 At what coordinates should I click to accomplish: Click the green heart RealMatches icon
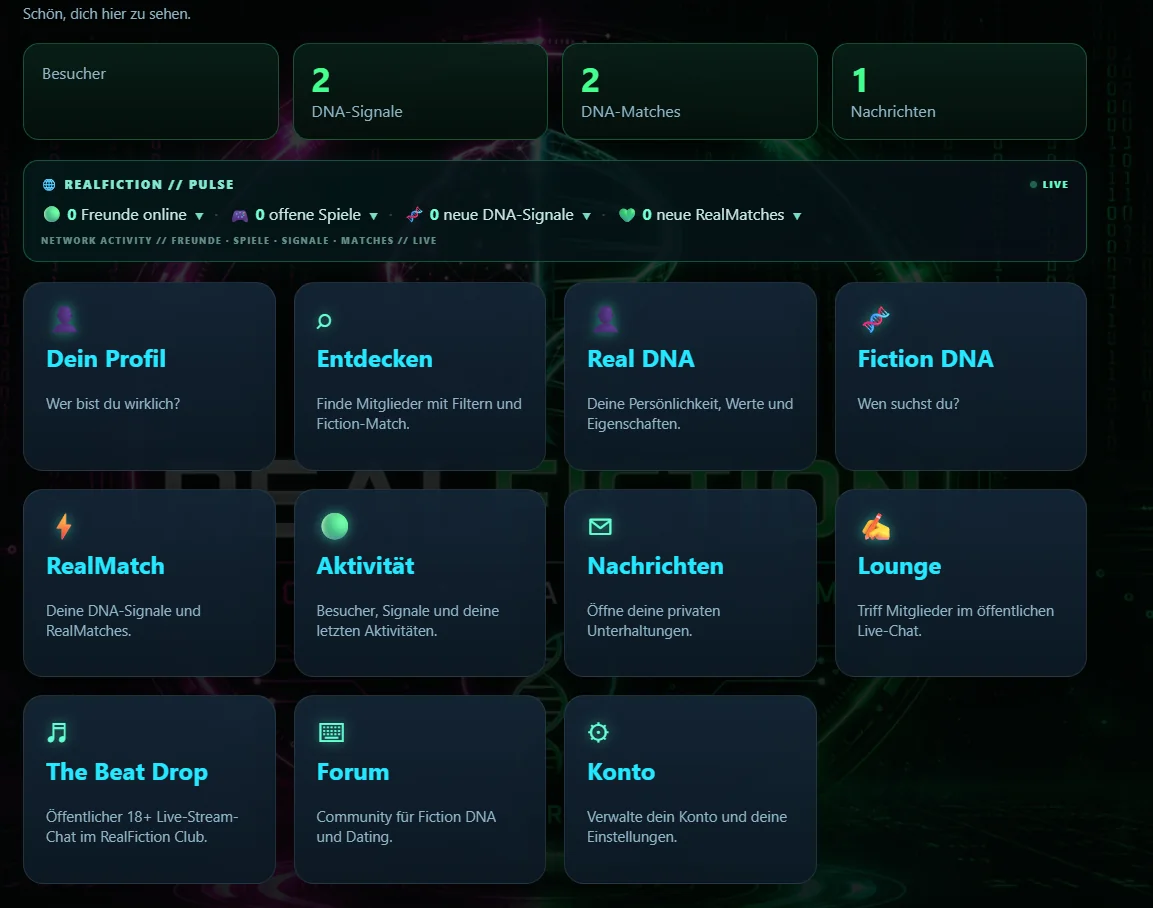coord(627,215)
